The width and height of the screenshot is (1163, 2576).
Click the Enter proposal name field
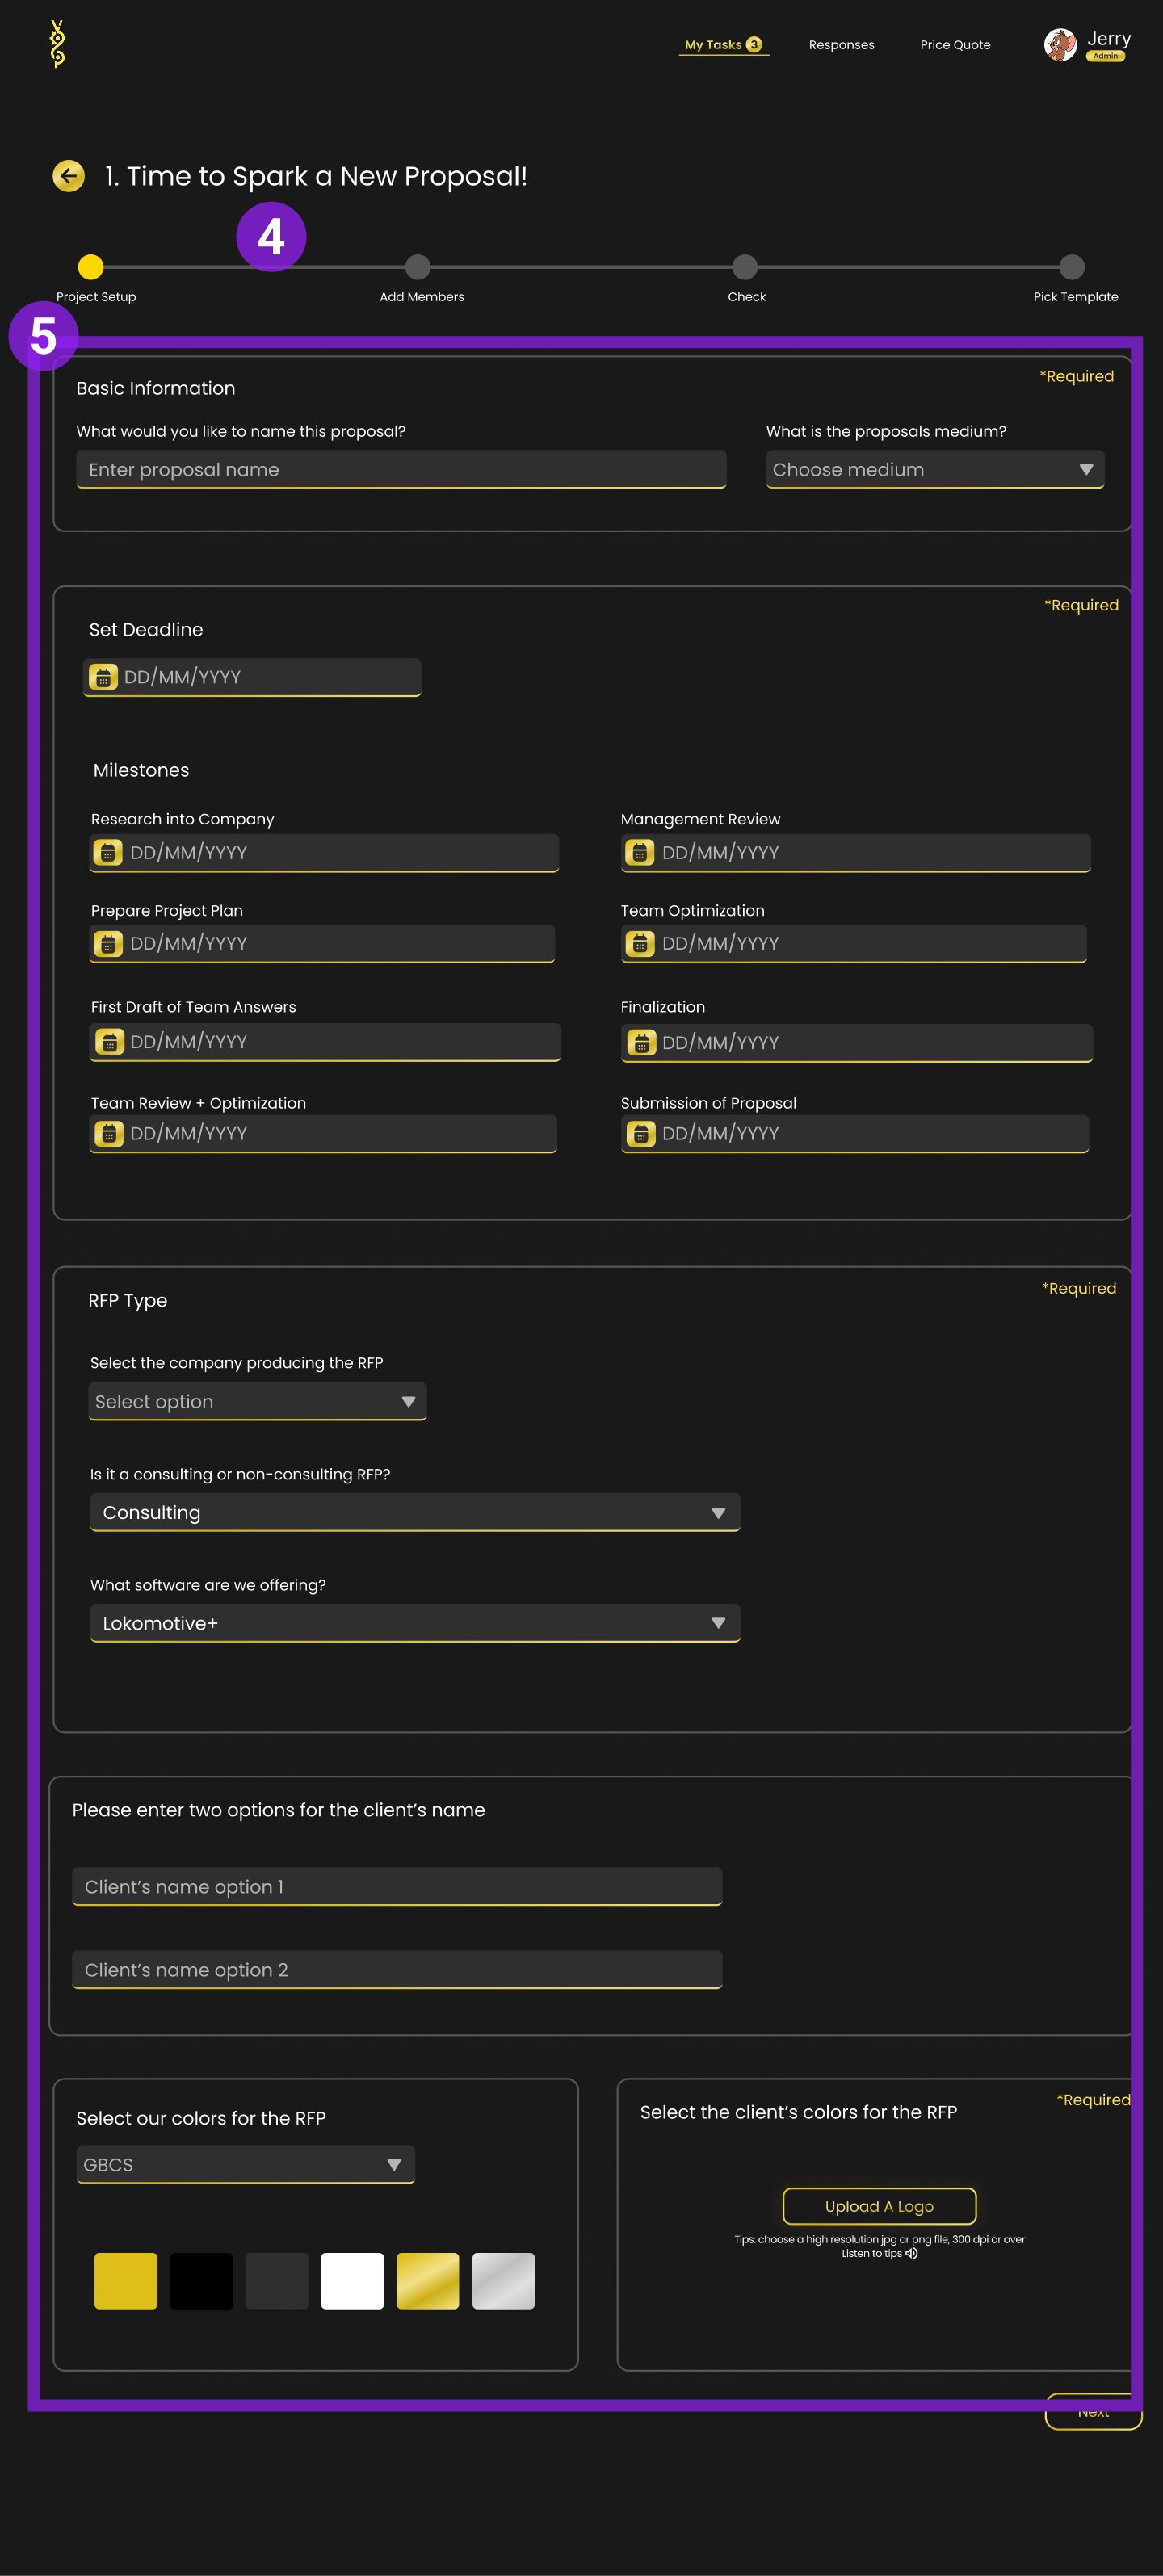pos(401,469)
